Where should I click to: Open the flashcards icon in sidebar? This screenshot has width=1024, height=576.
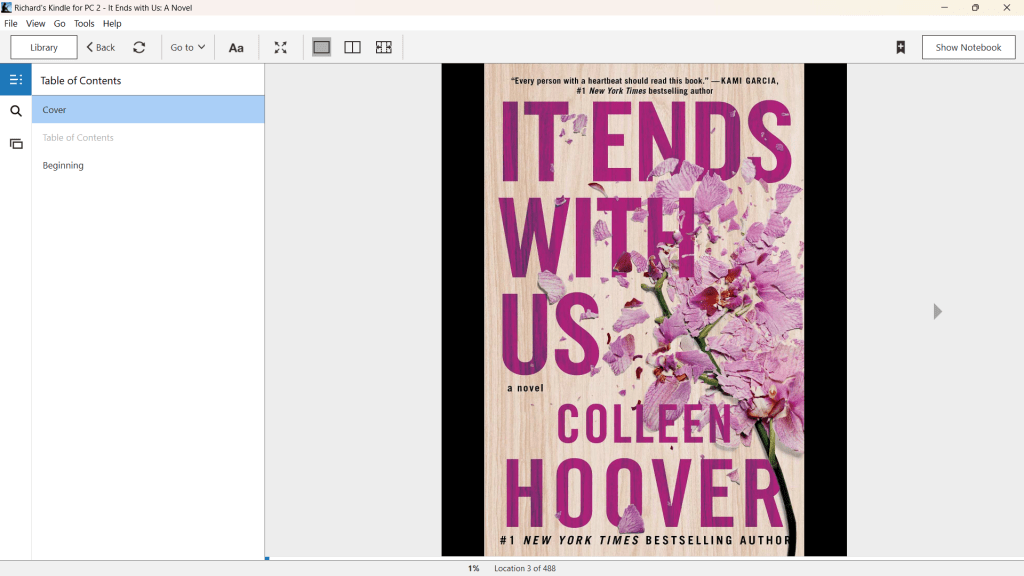(16, 144)
